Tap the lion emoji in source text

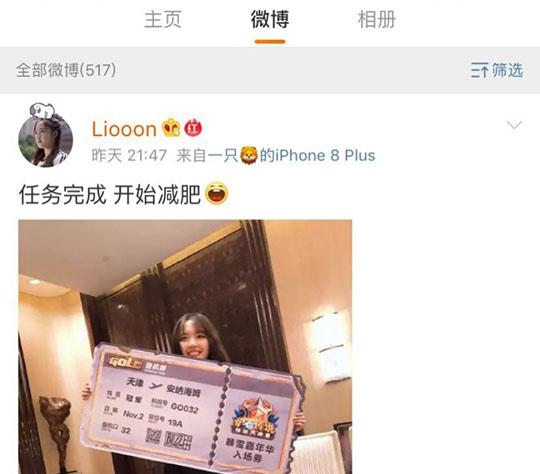tap(249, 155)
